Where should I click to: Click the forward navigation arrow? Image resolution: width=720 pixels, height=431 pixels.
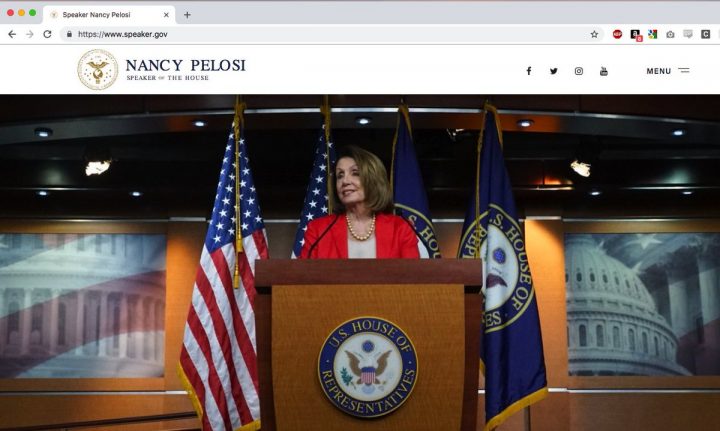tap(29, 34)
